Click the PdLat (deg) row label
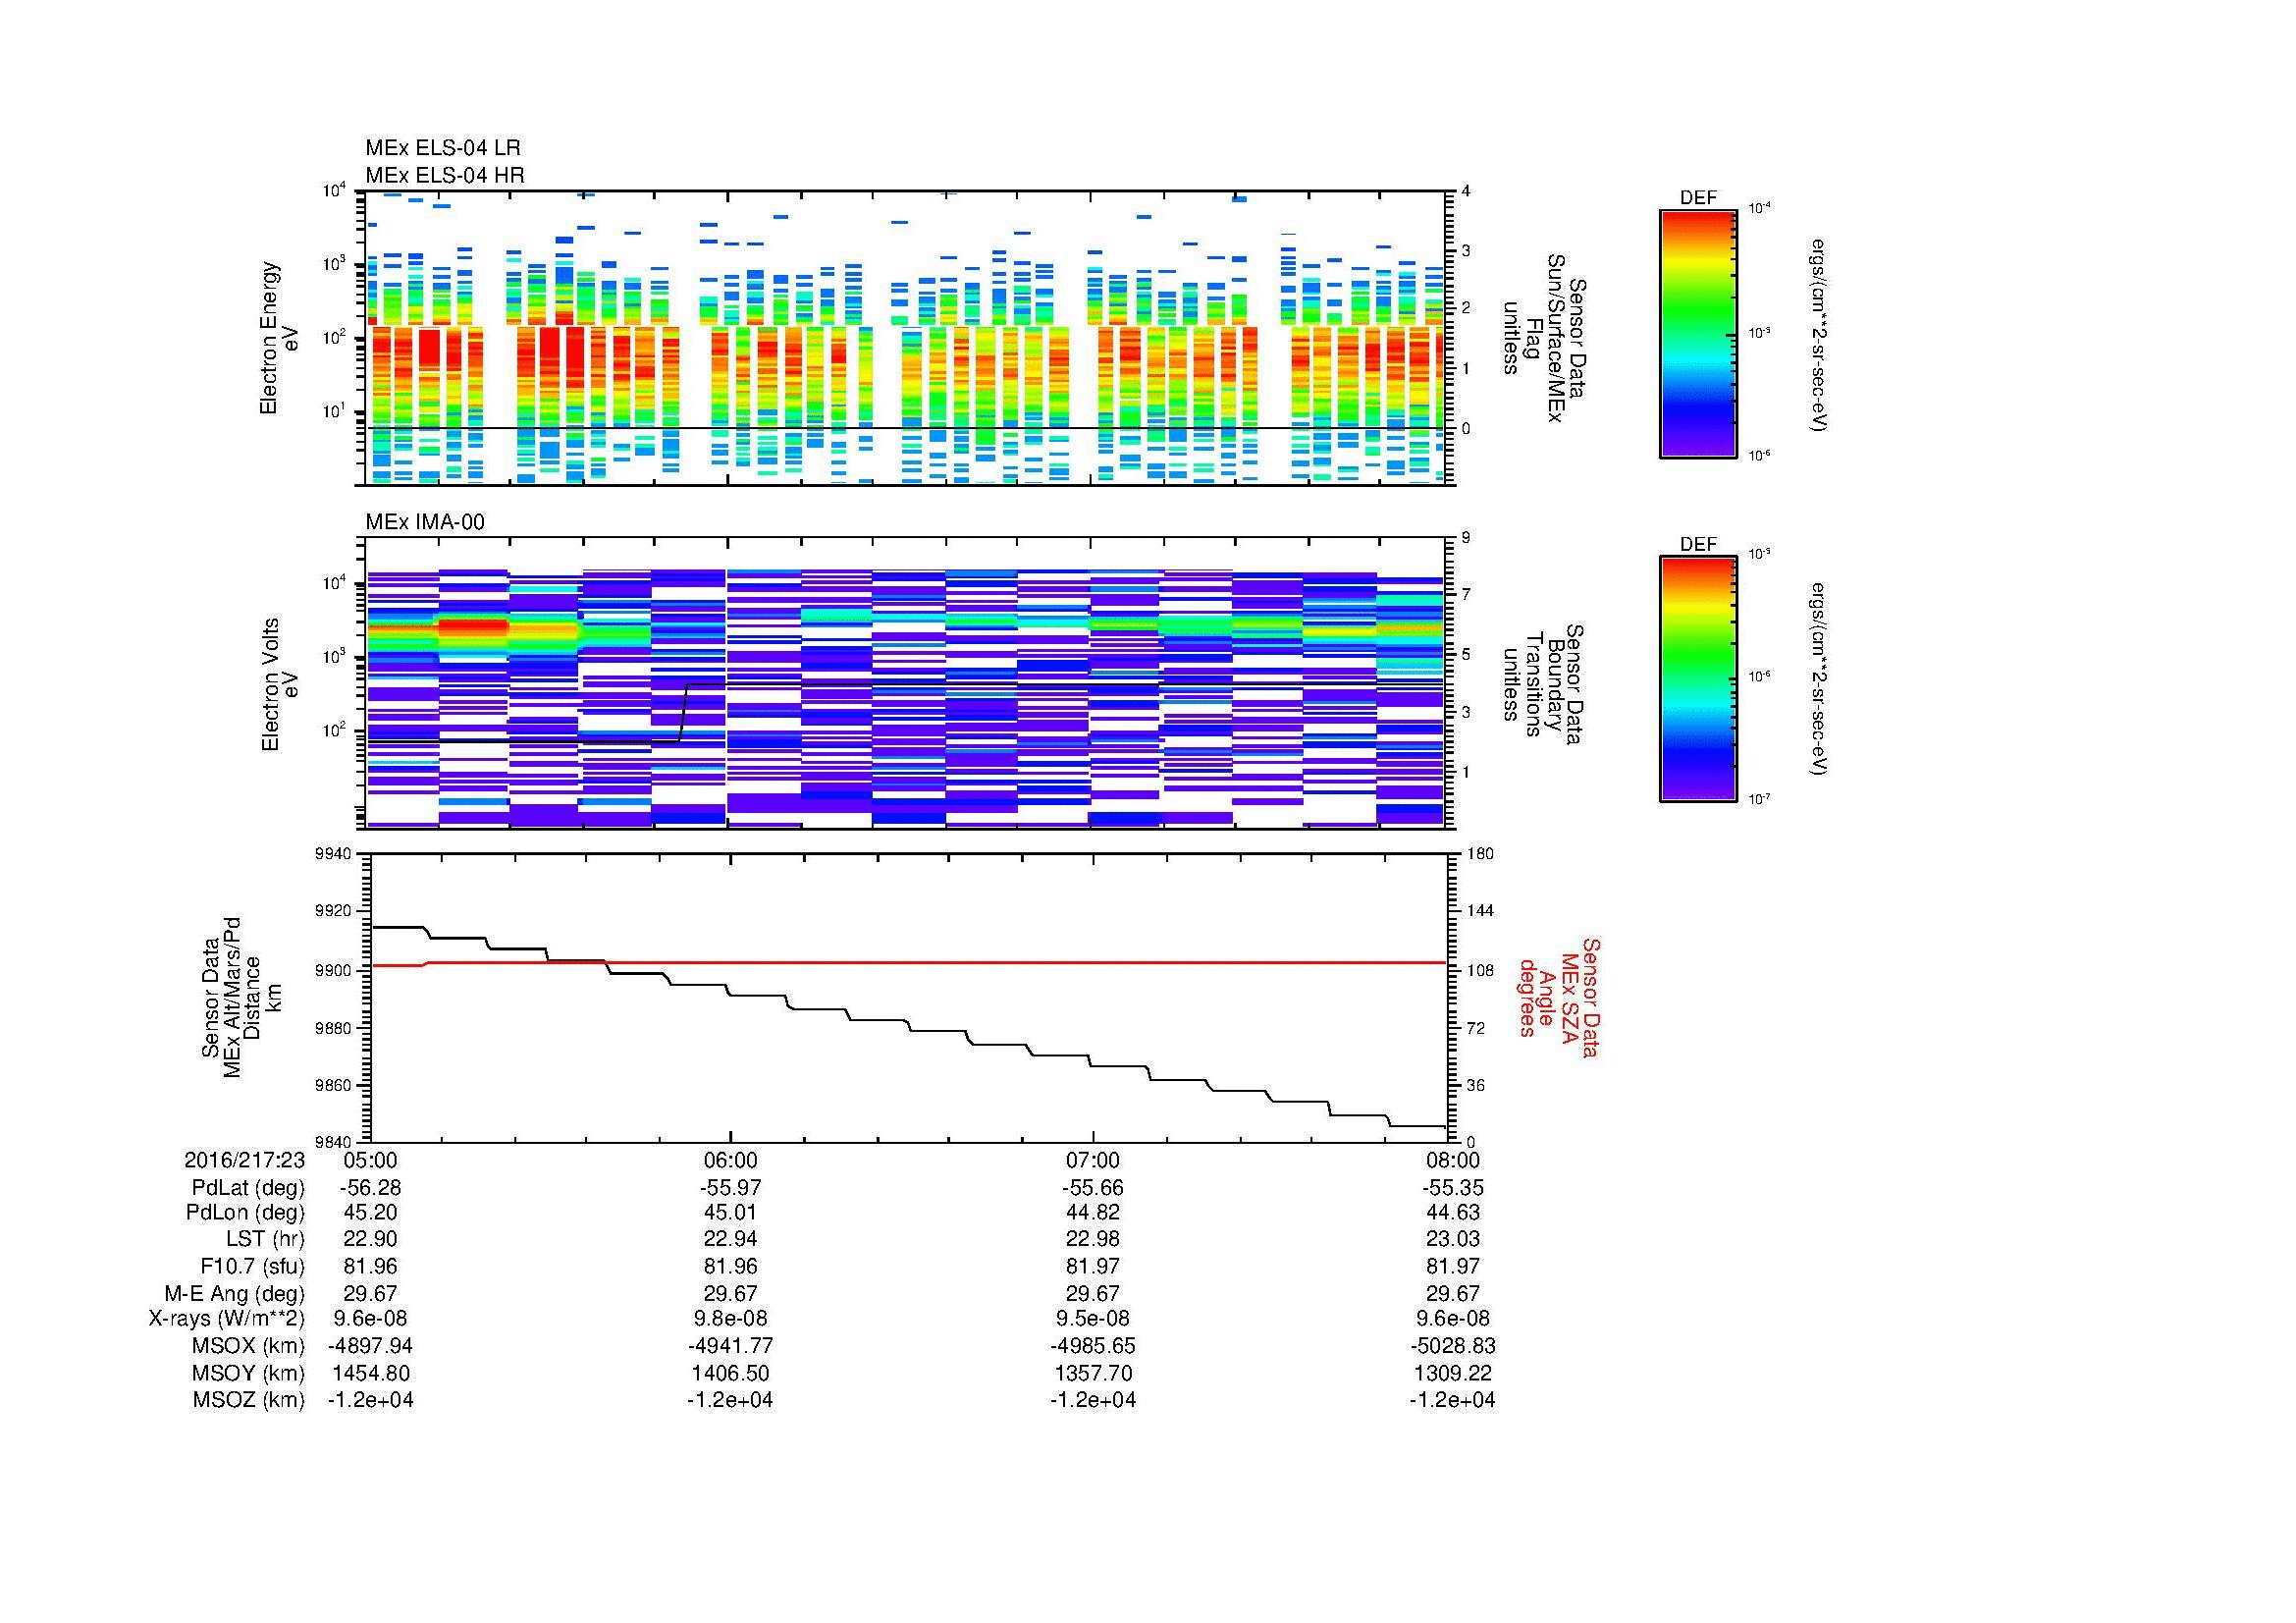This screenshot has height=1623, width=2296. click(248, 1188)
